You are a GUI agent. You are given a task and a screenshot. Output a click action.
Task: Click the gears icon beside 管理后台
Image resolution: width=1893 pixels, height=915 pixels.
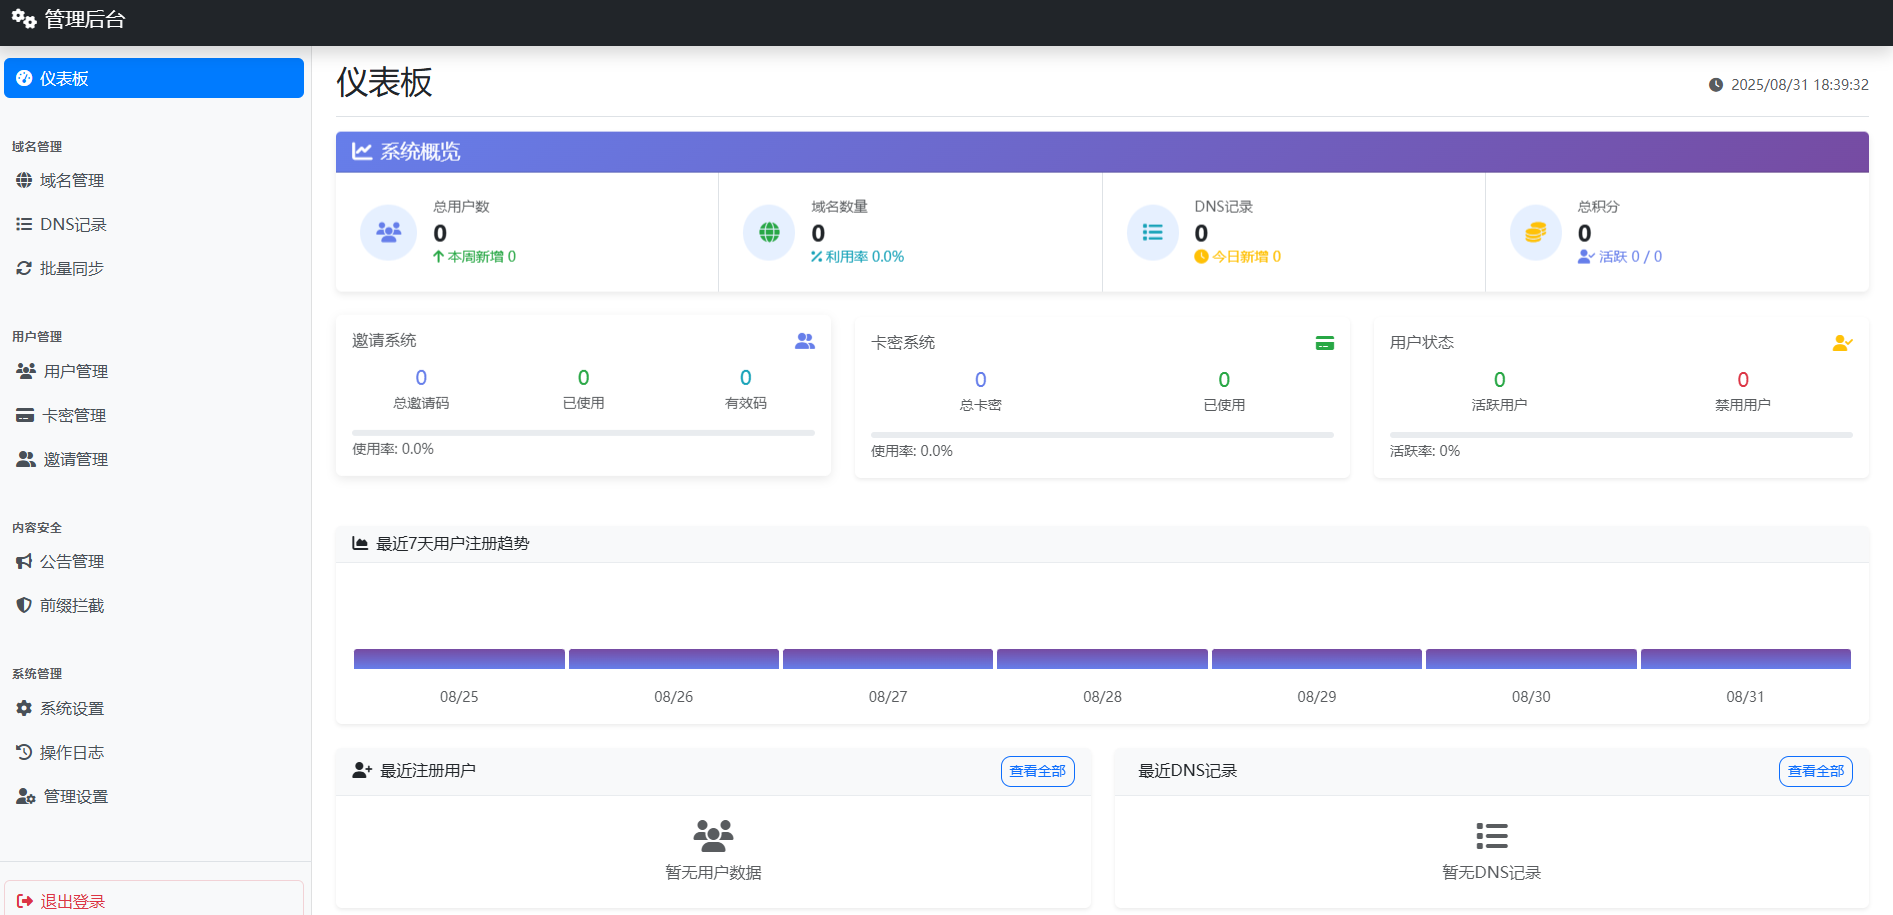[x=24, y=19]
